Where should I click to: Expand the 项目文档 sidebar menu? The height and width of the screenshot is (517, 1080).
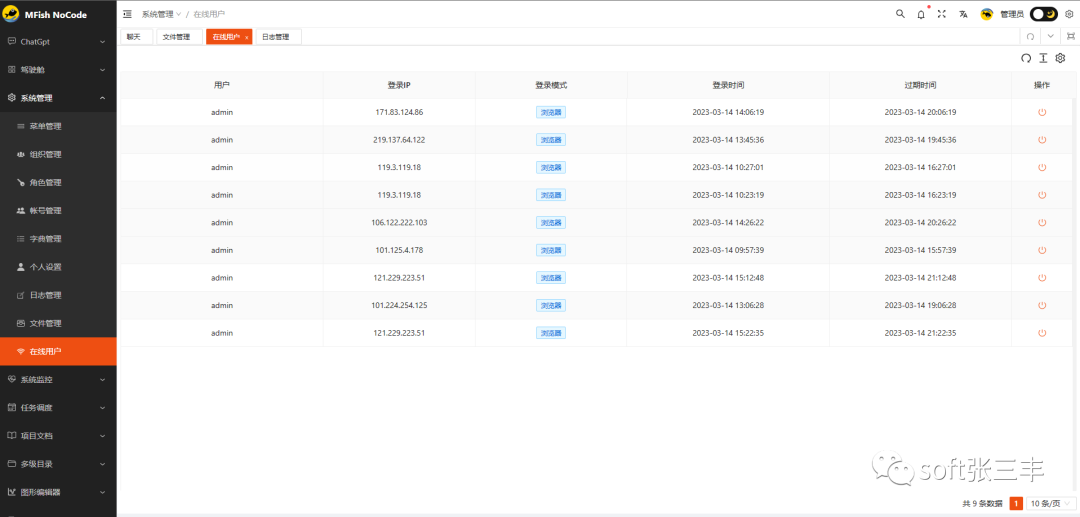(58, 436)
